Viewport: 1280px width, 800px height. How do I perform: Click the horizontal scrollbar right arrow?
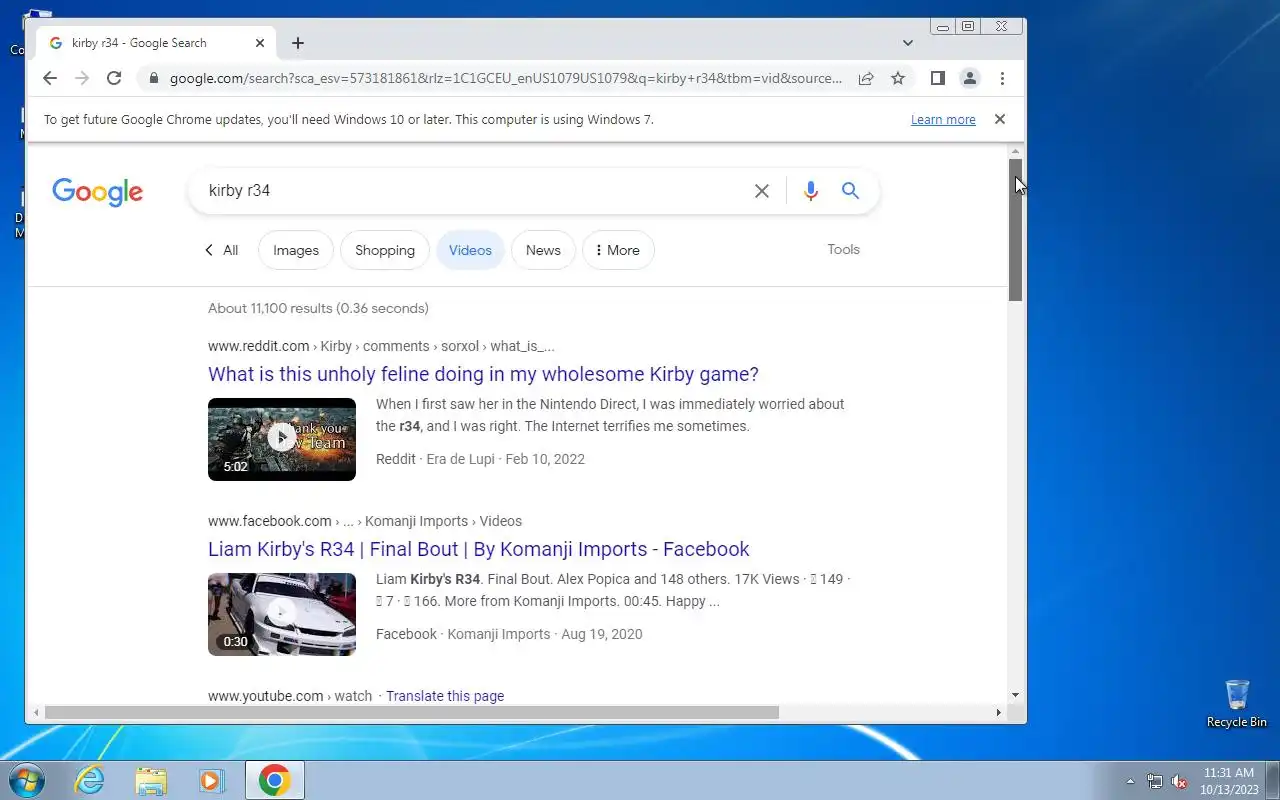(x=998, y=712)
